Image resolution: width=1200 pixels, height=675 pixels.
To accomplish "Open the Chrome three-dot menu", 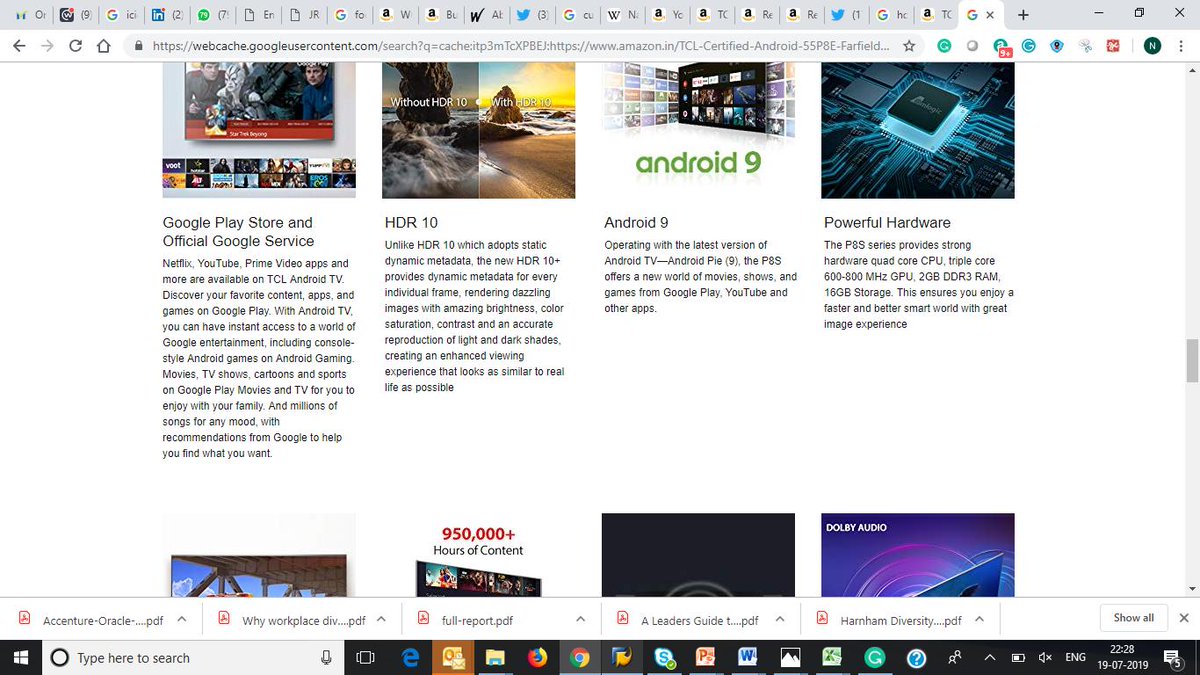I will [1182, 46].
